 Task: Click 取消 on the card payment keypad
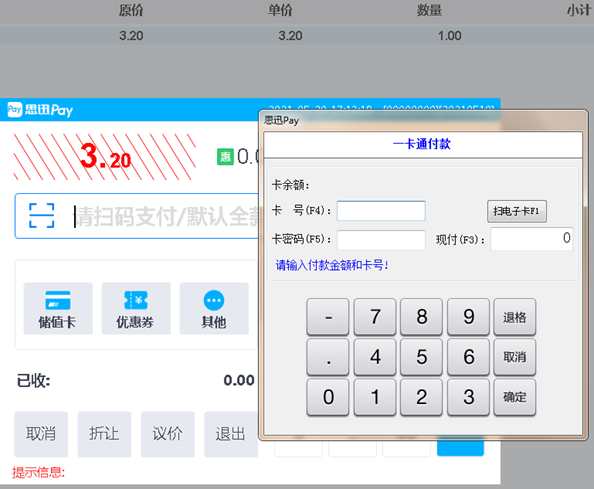pyautogui.click(x=515, y=357)
